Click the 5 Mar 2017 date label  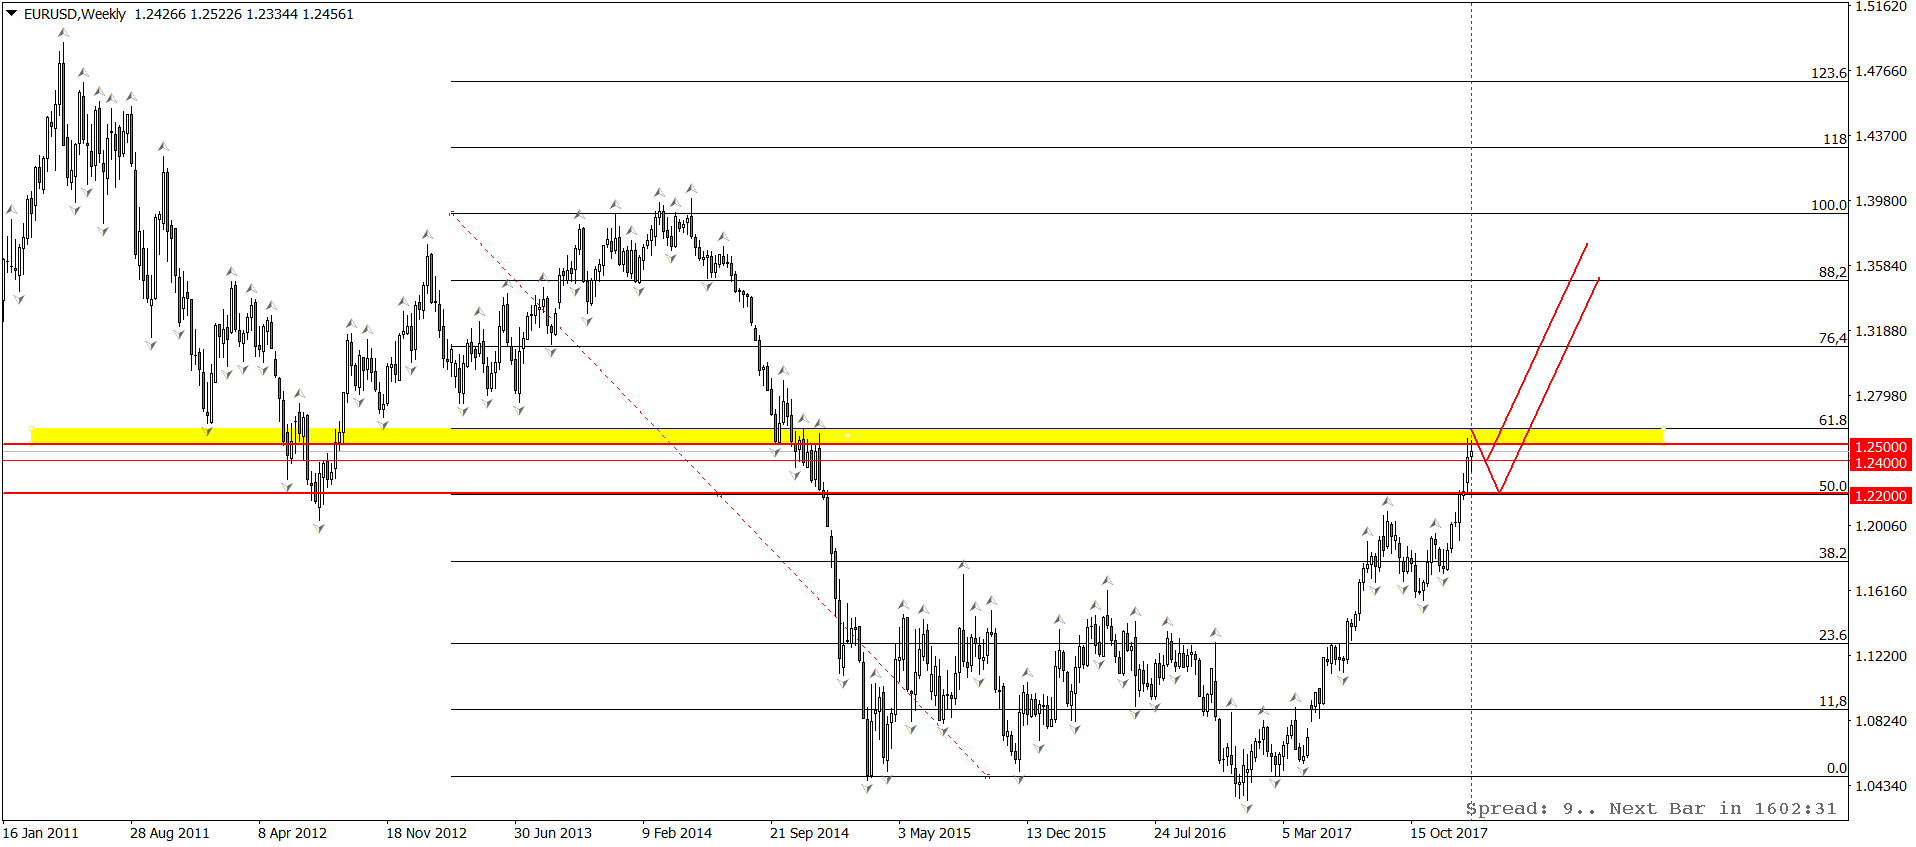pyautogui.click(x=1317, y=833)
